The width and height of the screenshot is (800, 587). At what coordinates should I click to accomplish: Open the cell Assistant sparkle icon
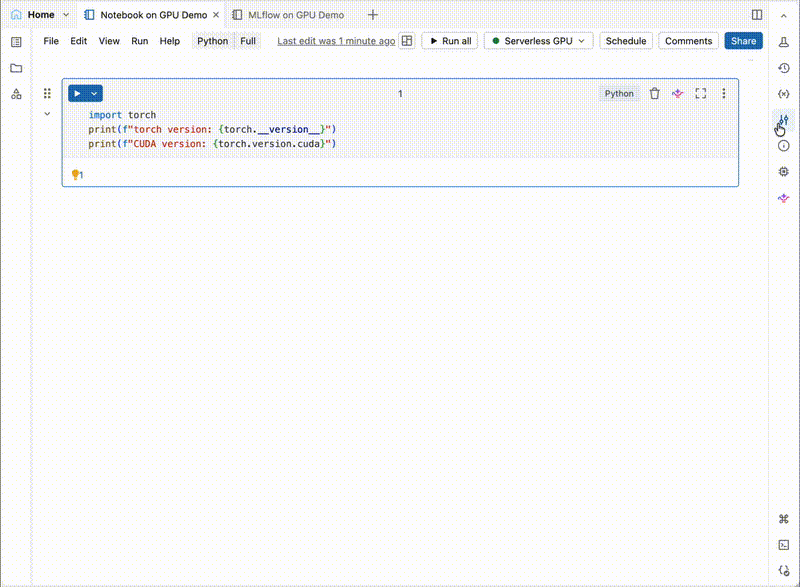tap(678, 93)
